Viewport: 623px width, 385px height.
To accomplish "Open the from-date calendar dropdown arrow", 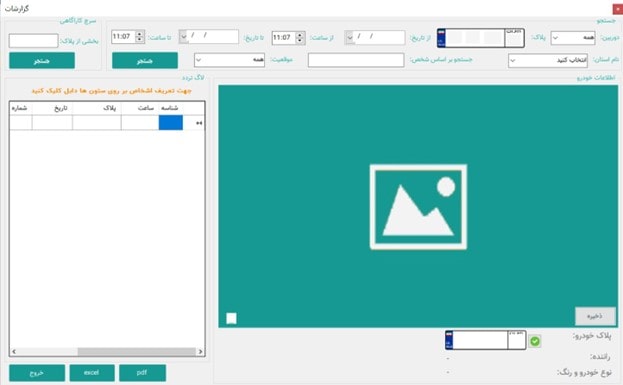I will (x=349, y=38).
